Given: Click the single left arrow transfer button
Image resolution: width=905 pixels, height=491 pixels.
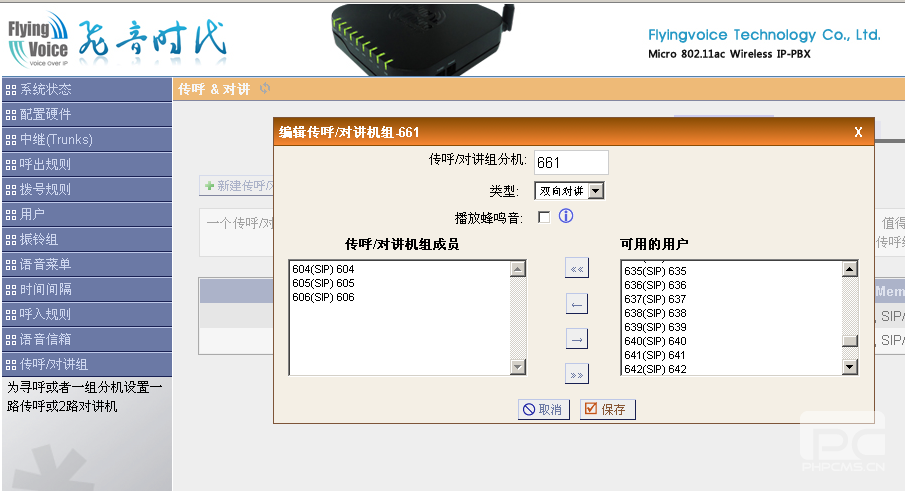Looking at the screenshot, I should tap(576, 304).
